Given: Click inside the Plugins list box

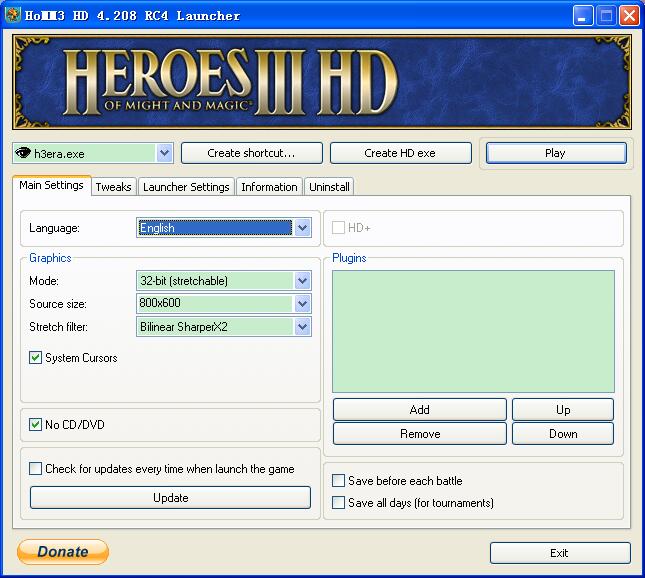Looking at the screenshot, I should pyautogui.click(x=473, y=331).
